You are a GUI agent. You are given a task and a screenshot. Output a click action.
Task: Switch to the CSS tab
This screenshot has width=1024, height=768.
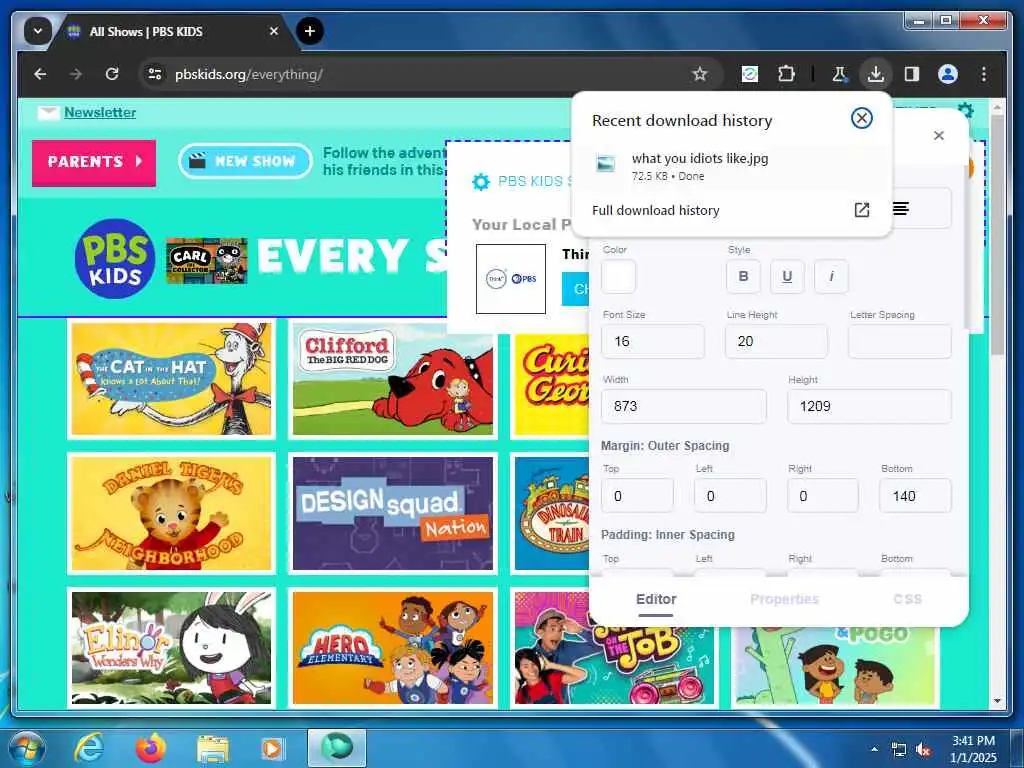click(x=907, y=599)
